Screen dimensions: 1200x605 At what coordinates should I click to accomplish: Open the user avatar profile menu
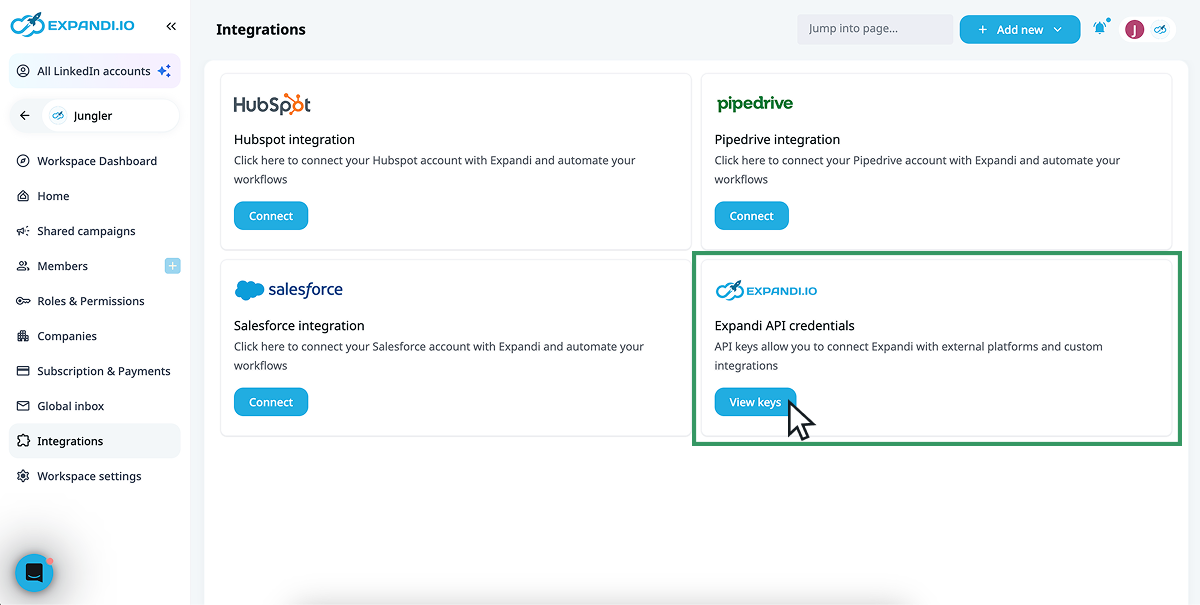pyautogui.click(x=1134, y=29)
